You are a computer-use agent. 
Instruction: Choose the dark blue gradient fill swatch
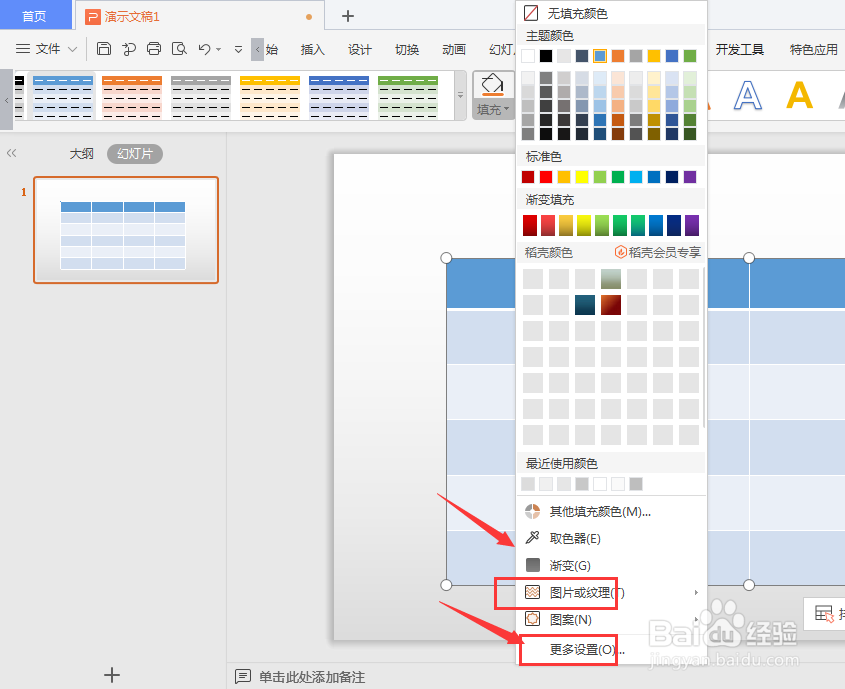pos(674,225)
